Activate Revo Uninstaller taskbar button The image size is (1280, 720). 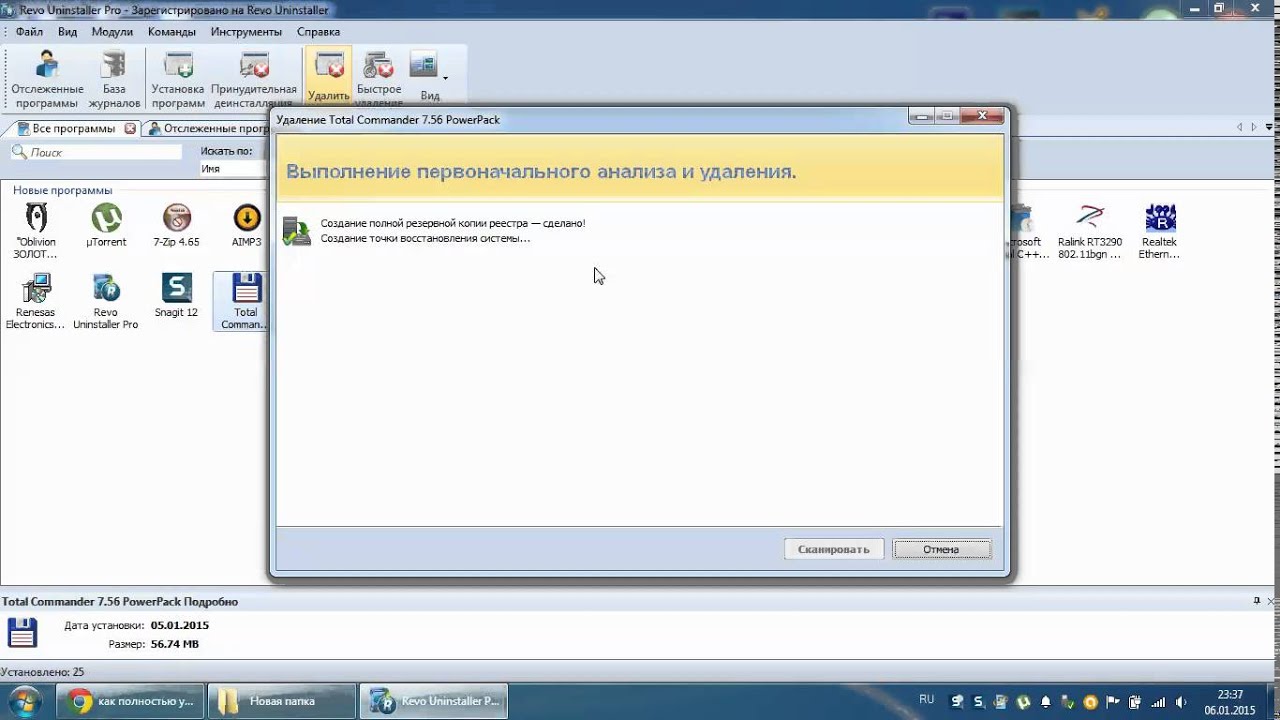pos(434,701)
